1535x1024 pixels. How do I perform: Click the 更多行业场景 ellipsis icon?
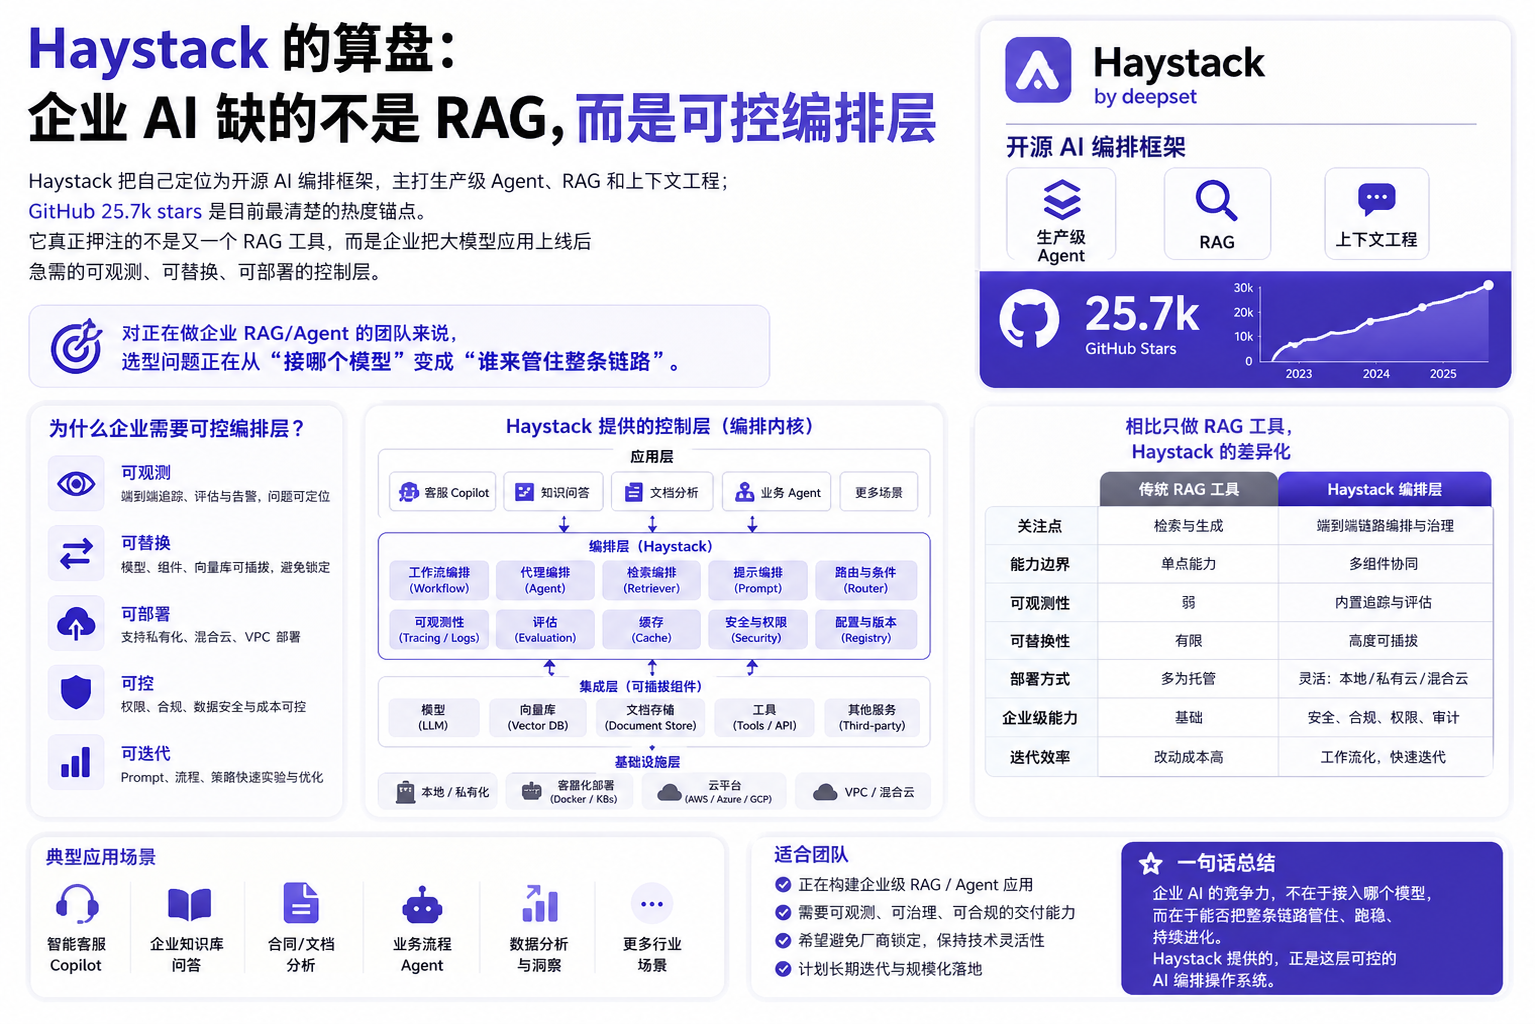[x=652, y=904]
